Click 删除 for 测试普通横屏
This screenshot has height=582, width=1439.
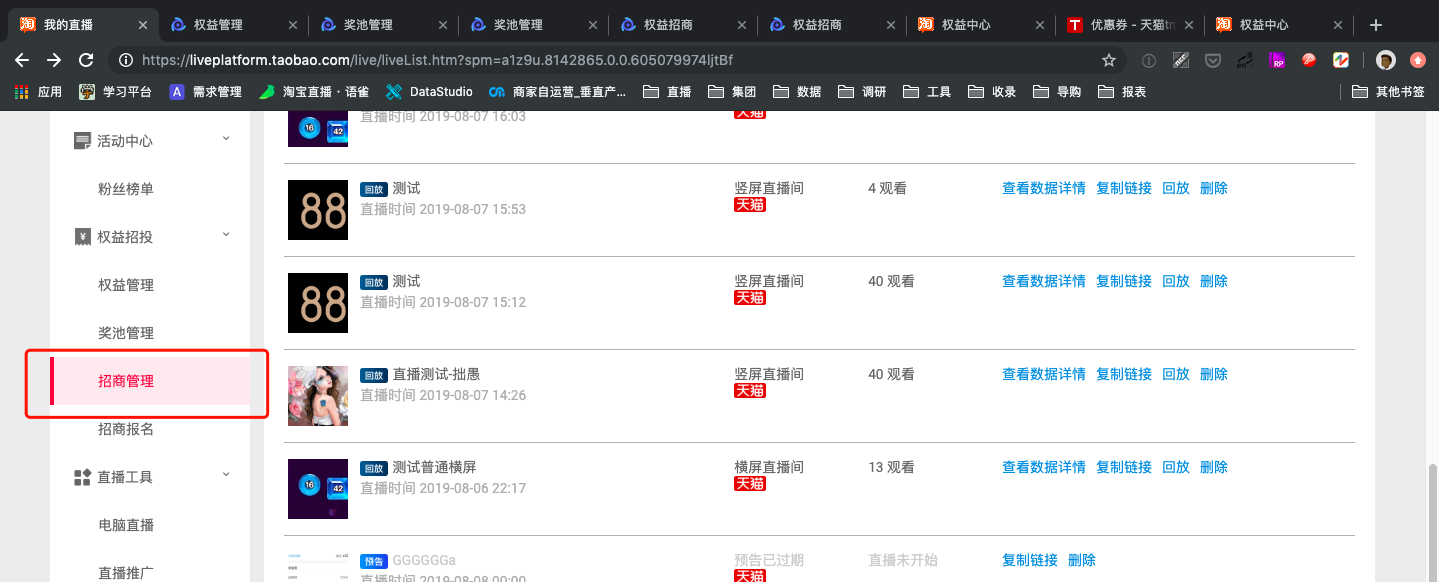coord(1214,467)
